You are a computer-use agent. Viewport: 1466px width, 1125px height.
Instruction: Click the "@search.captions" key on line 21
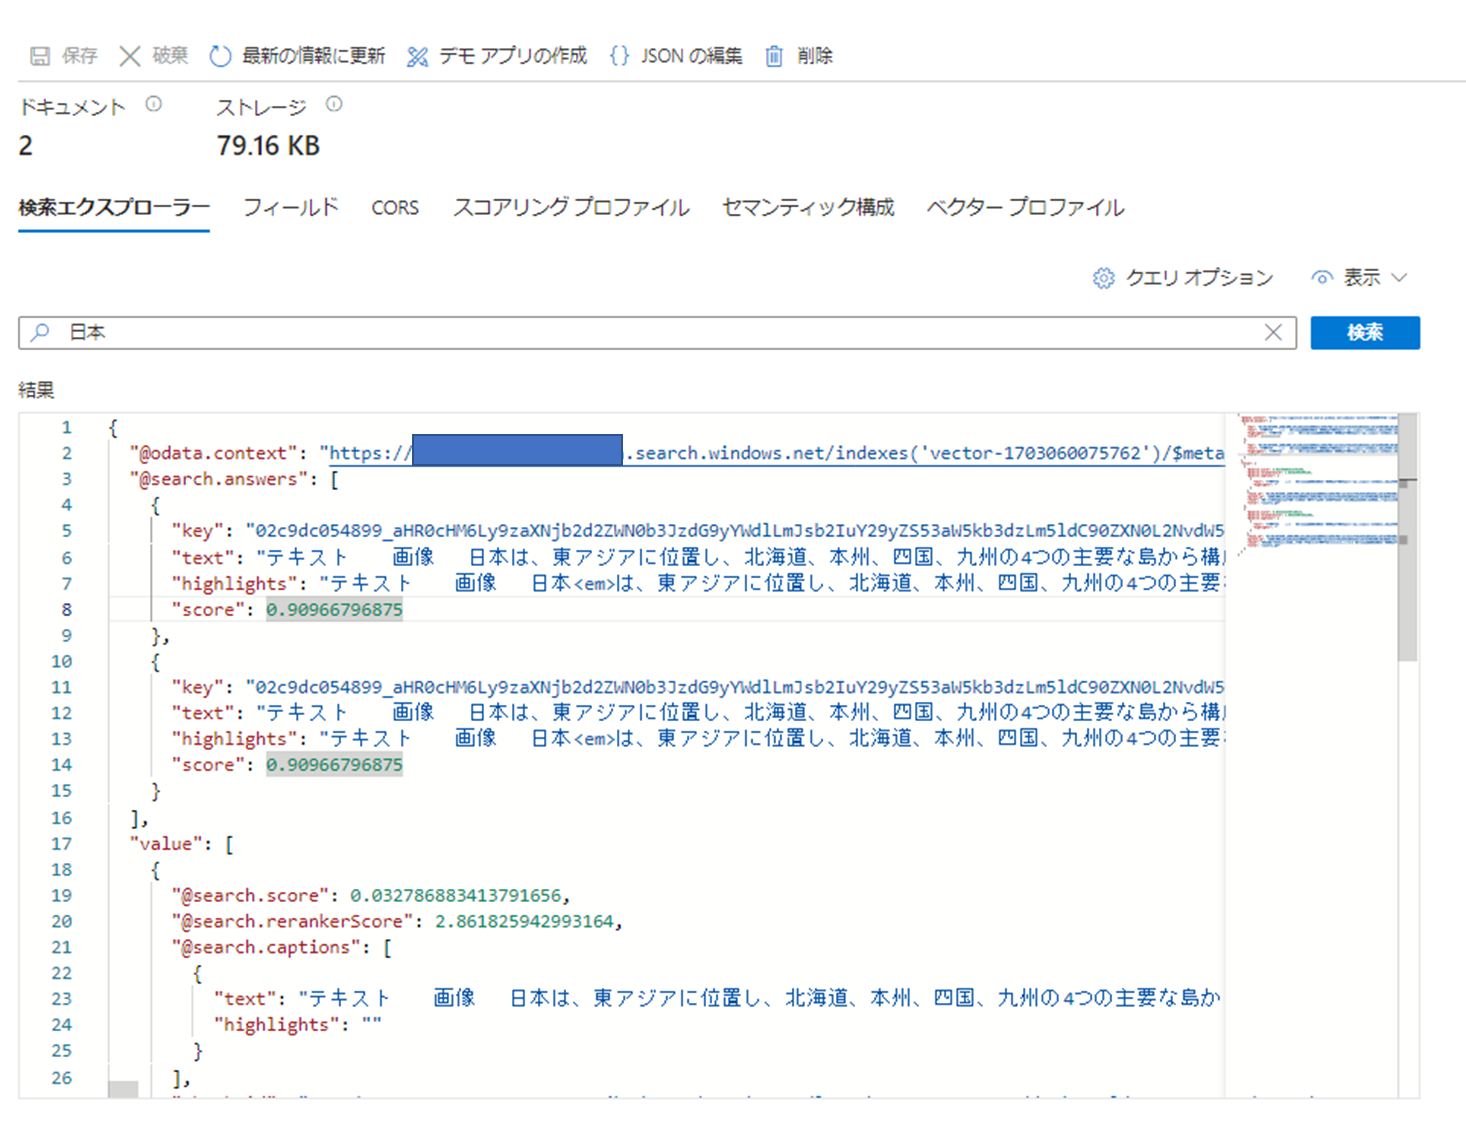coord(266,947)
